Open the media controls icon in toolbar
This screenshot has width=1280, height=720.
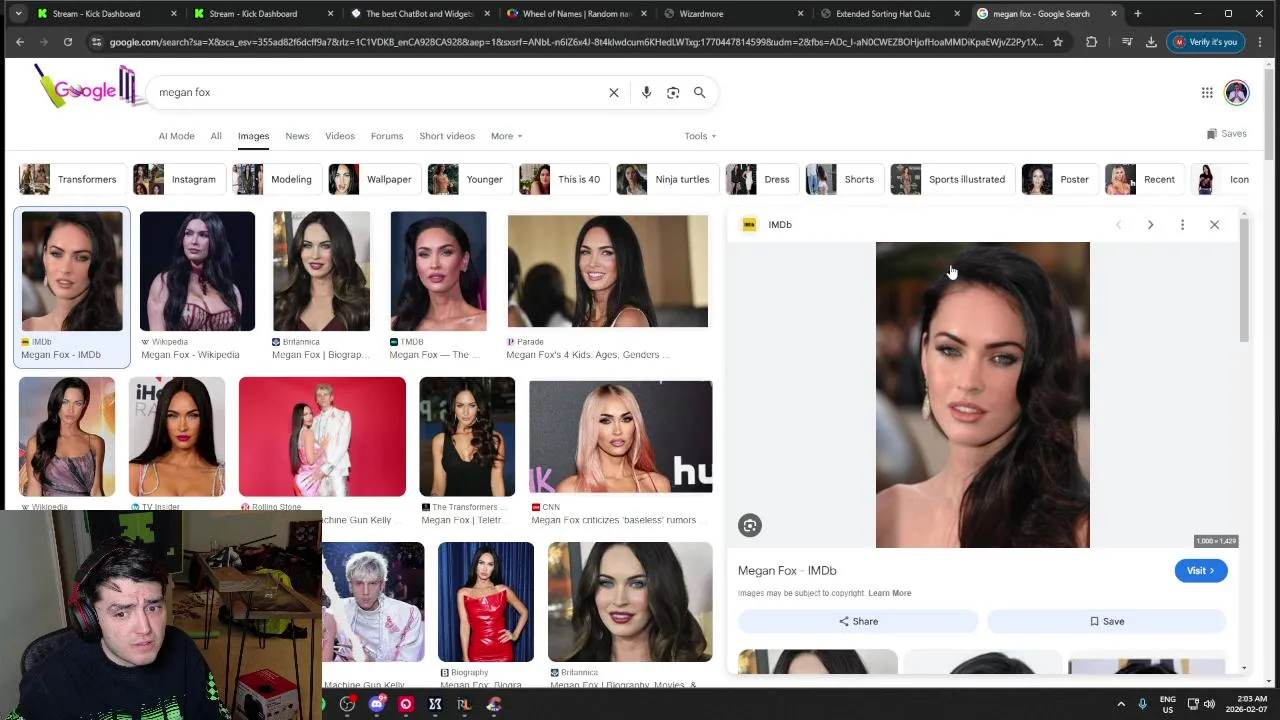coord(1127,42)
